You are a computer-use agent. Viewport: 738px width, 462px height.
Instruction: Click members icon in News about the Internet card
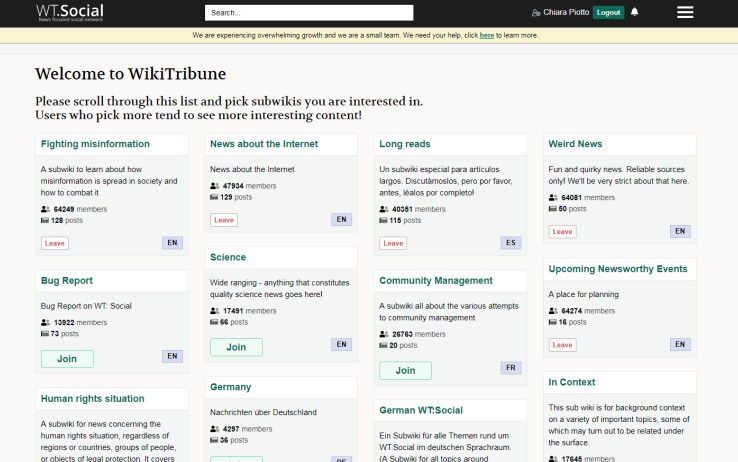coord(215,186)
